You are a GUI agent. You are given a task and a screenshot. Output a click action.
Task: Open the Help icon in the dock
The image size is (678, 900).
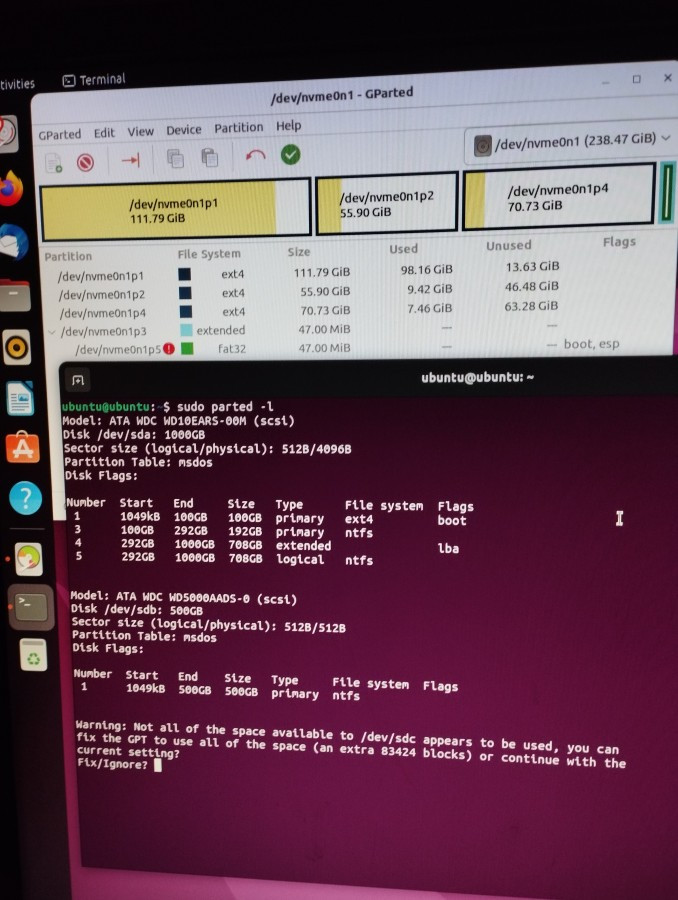pyautogui.click(x=25, y=498)
